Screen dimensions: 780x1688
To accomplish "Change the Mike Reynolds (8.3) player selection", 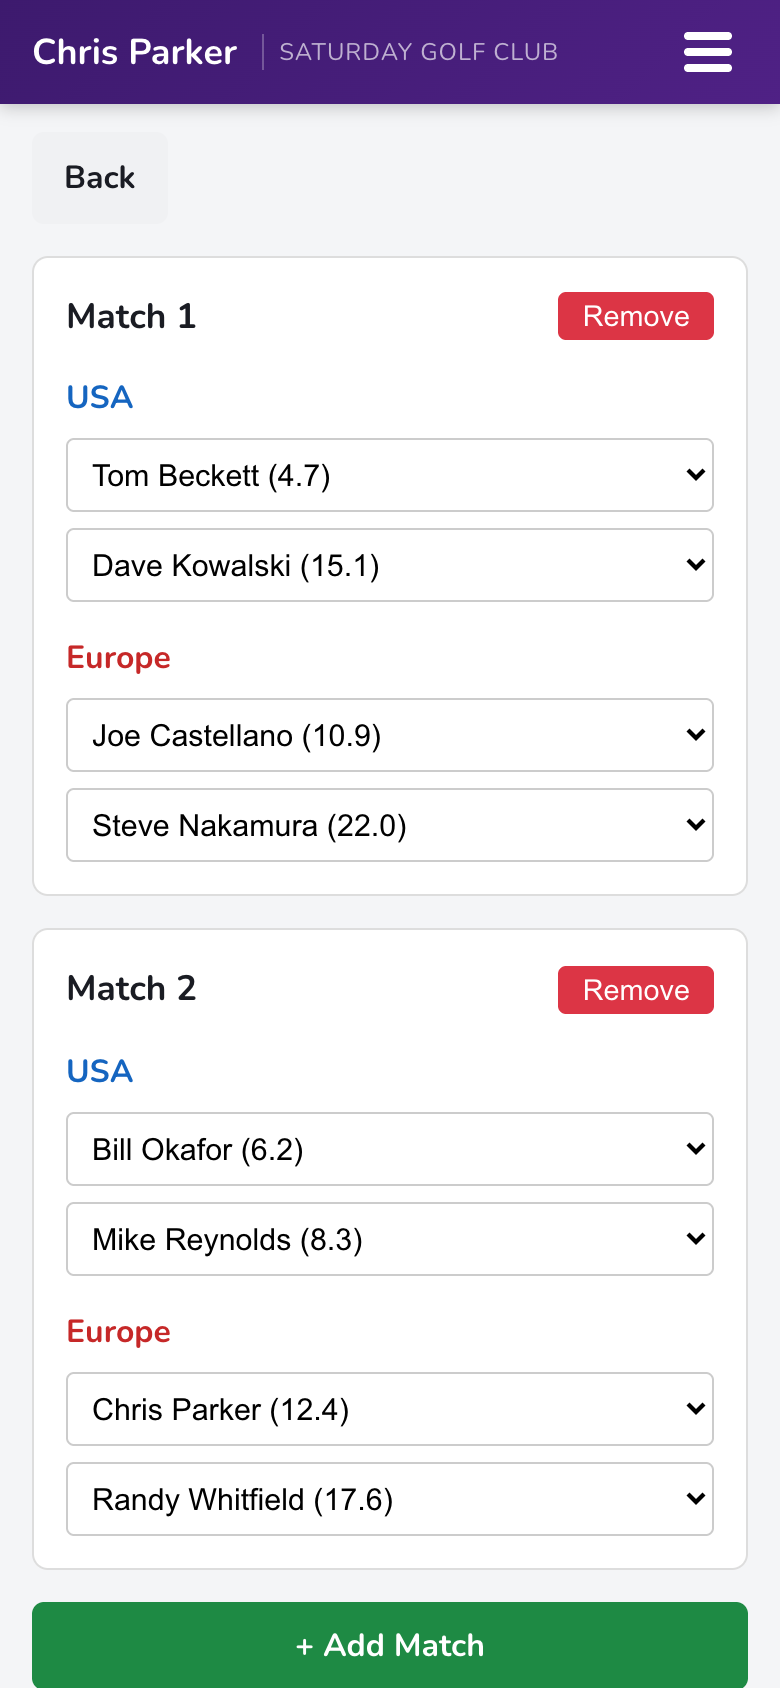I will tap(390, 1239).
